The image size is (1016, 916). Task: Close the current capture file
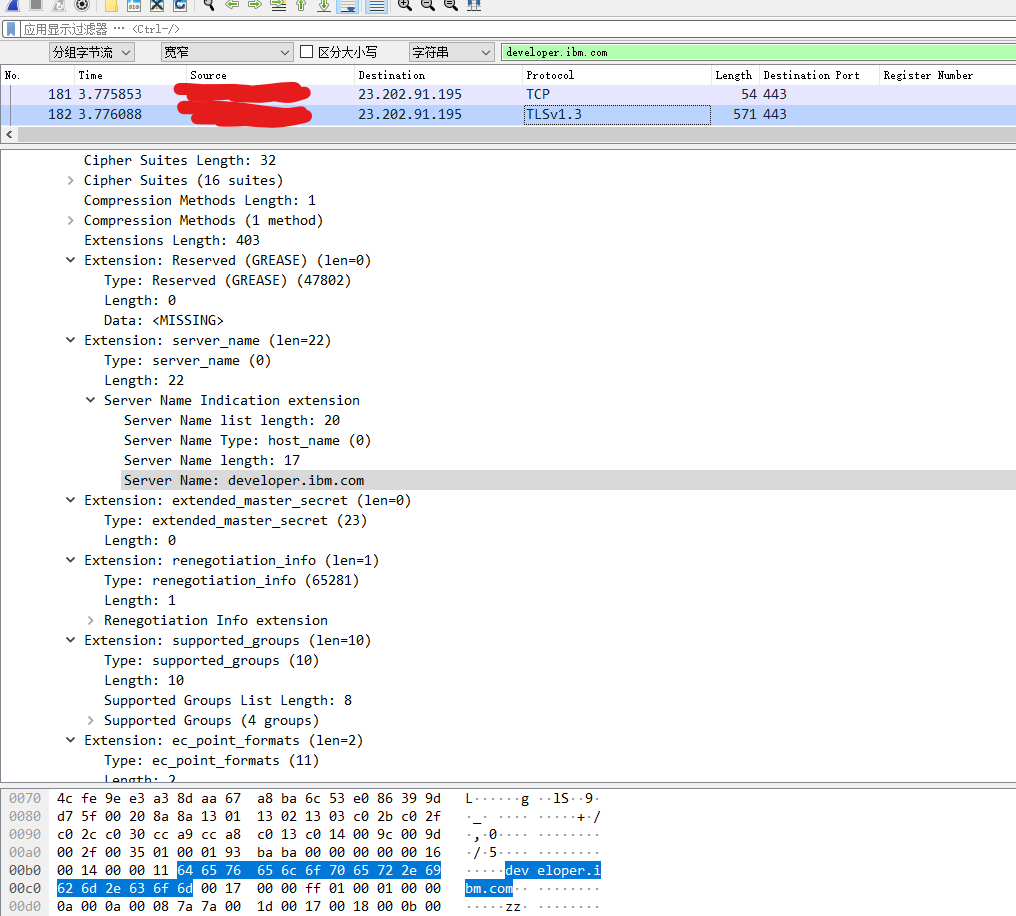(157, 5)
